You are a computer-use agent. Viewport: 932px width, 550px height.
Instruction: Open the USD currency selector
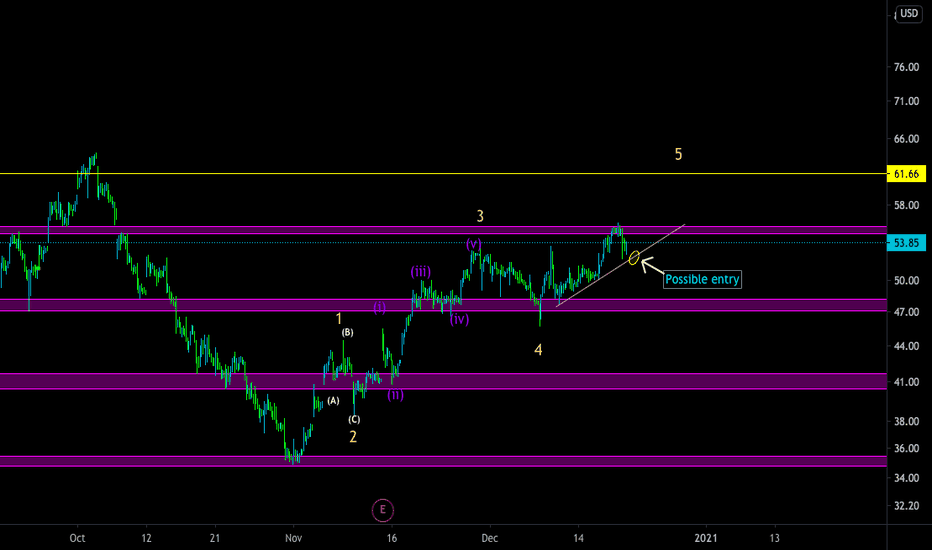click(909, 13)
